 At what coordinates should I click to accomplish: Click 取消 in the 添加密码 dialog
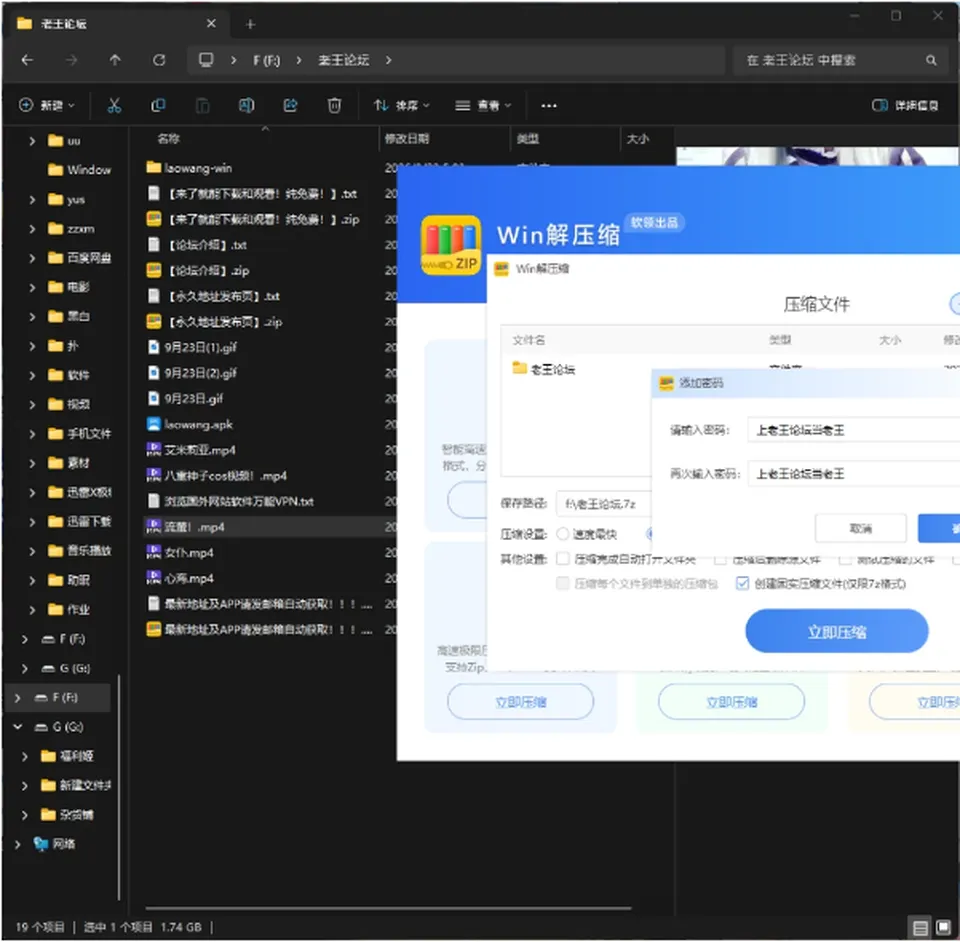[860, 528]
